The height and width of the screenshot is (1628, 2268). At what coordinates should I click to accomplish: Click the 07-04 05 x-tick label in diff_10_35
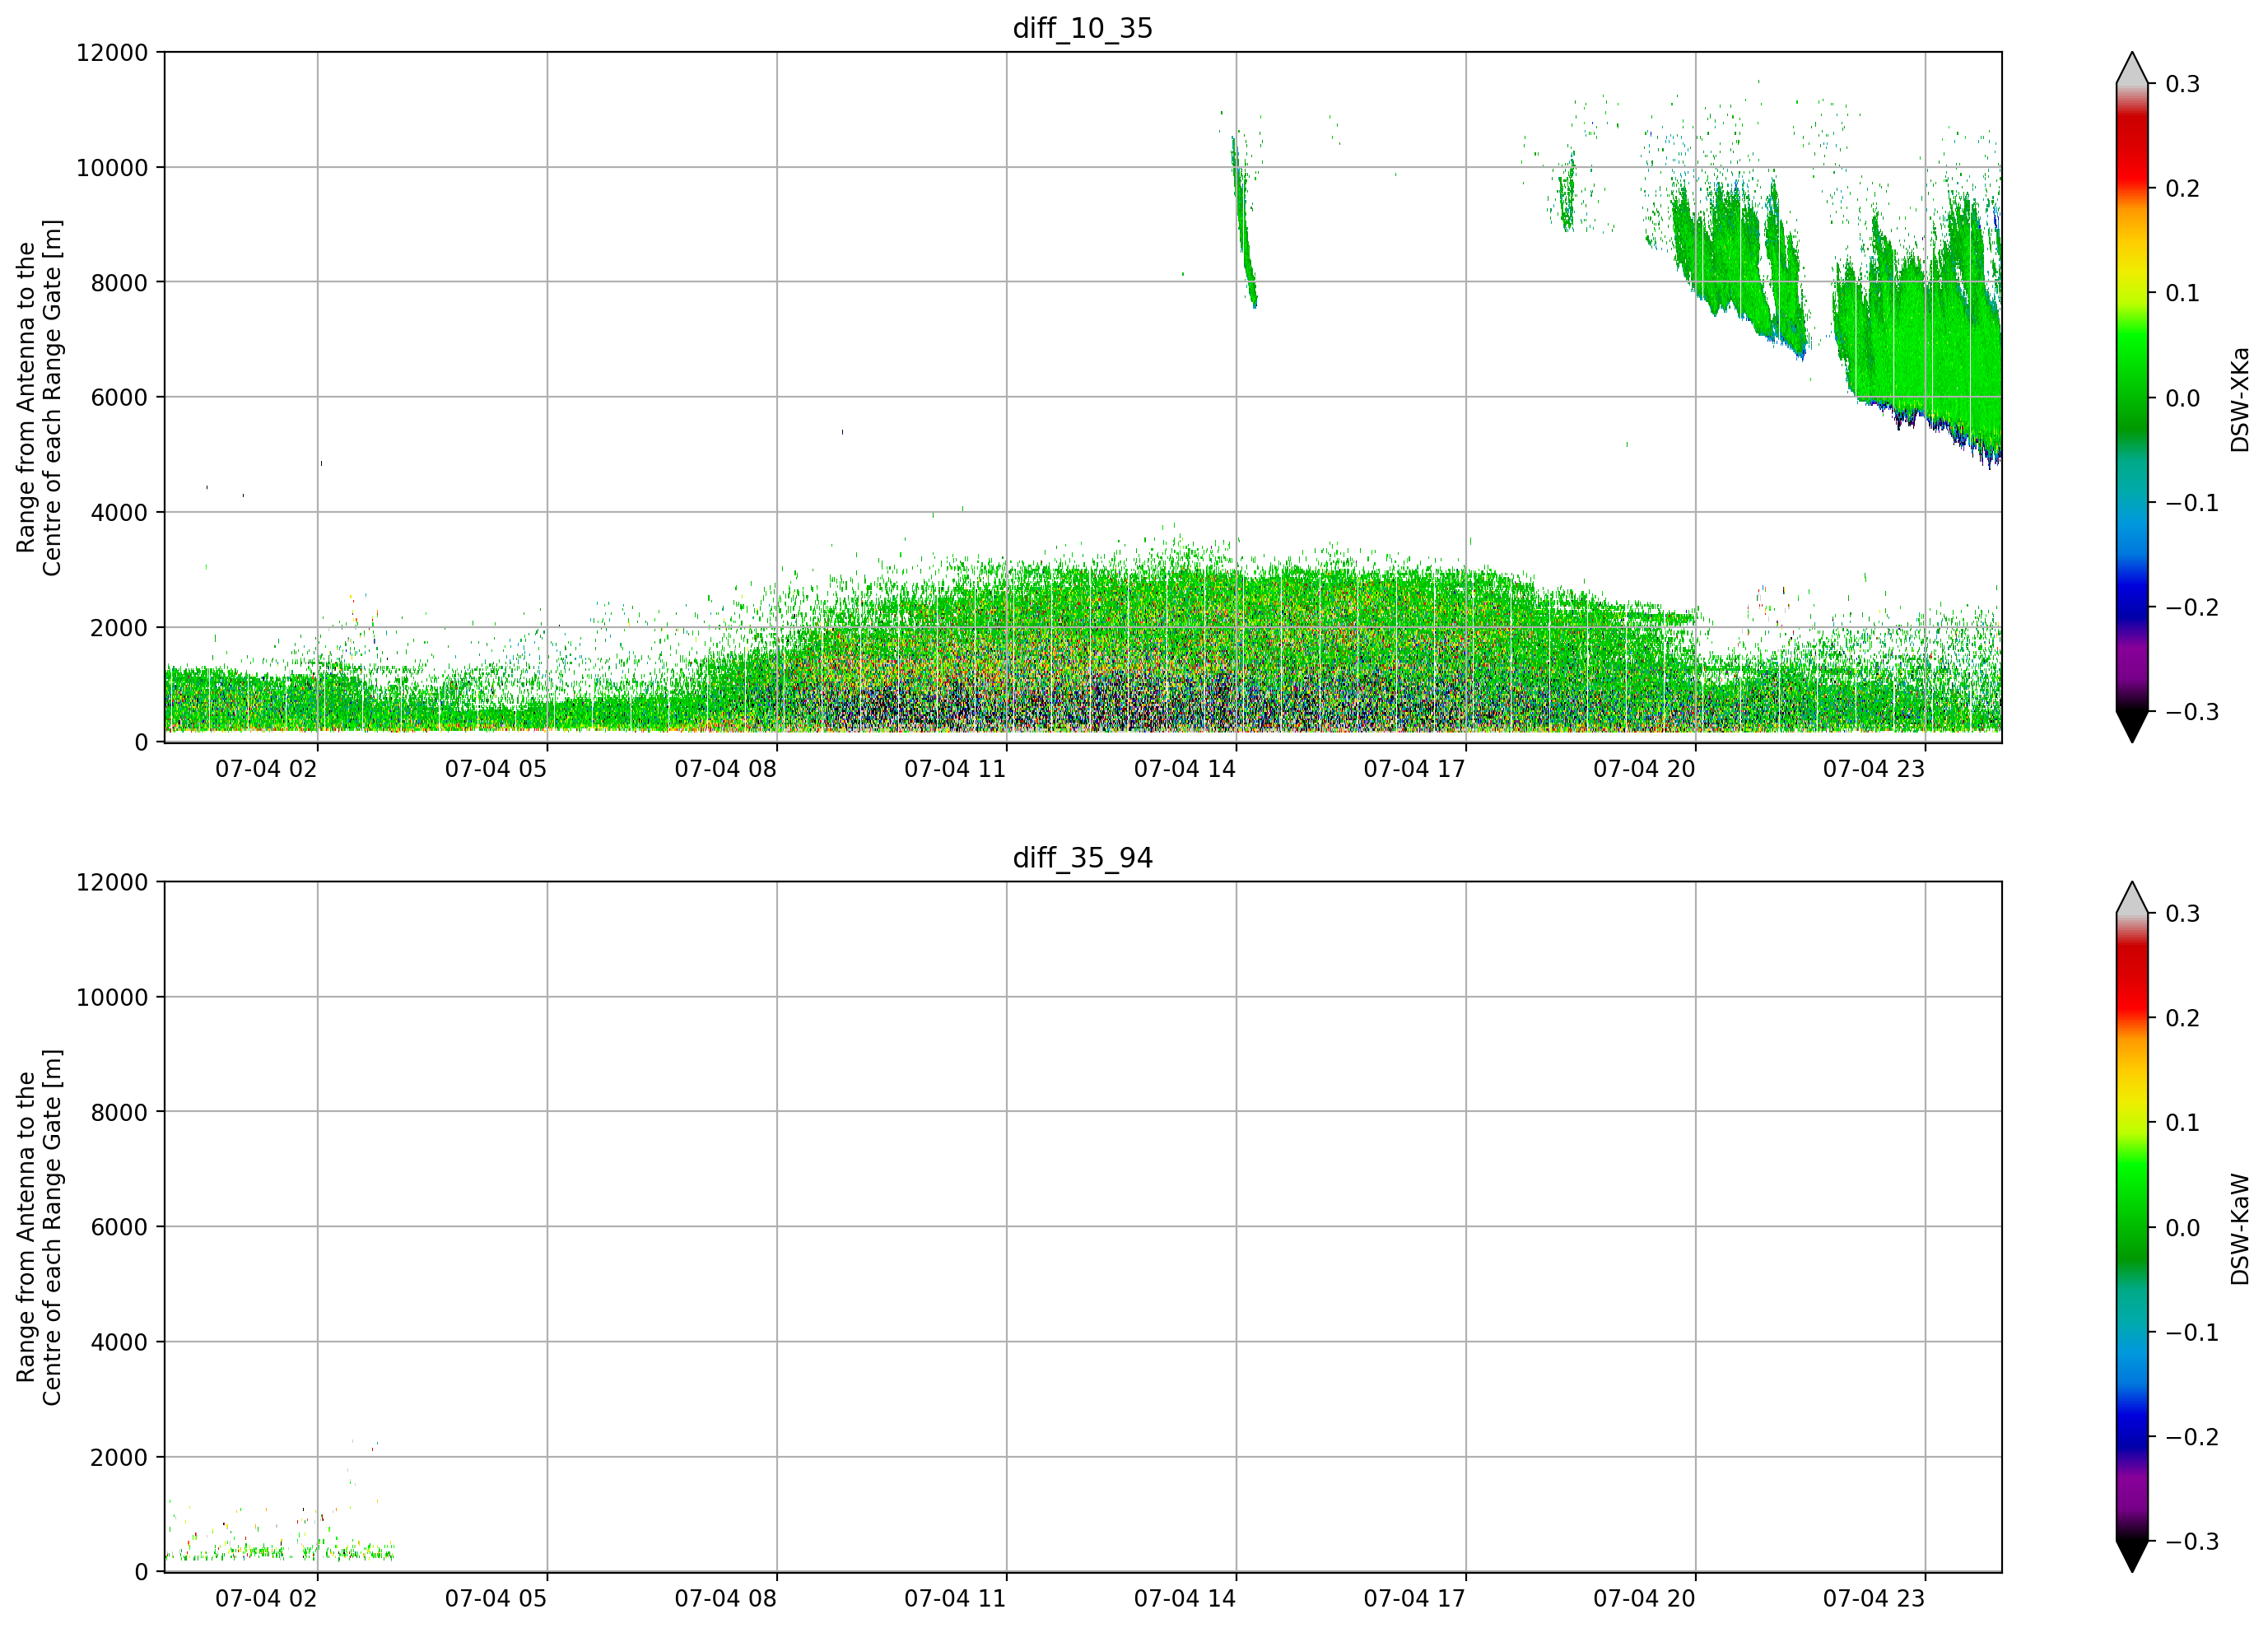496,769
